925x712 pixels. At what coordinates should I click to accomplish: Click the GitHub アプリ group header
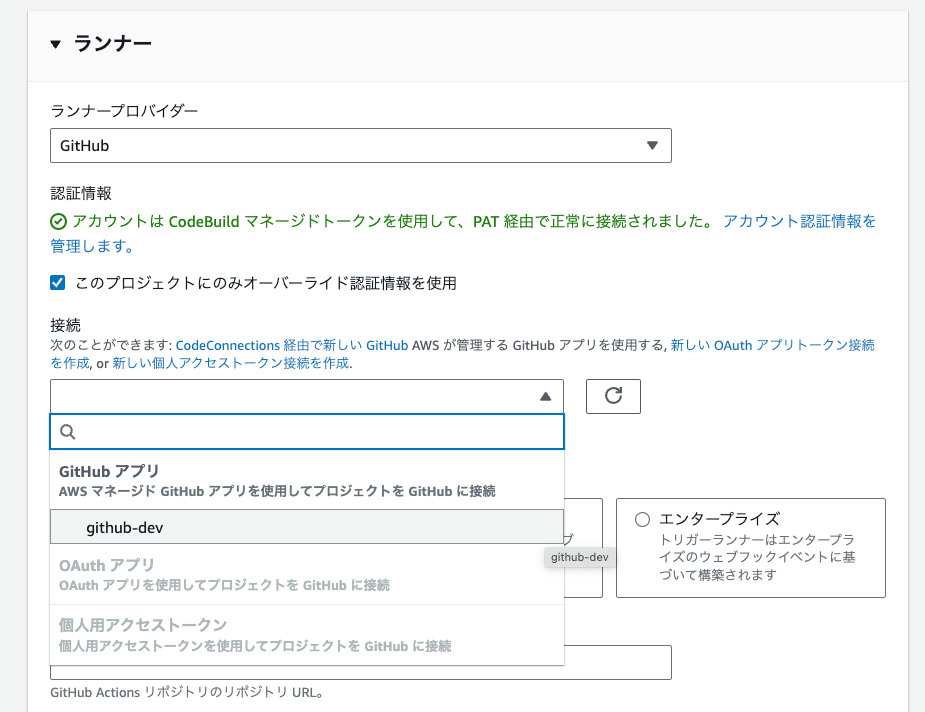pyautogui.click(x=307, y=480)
